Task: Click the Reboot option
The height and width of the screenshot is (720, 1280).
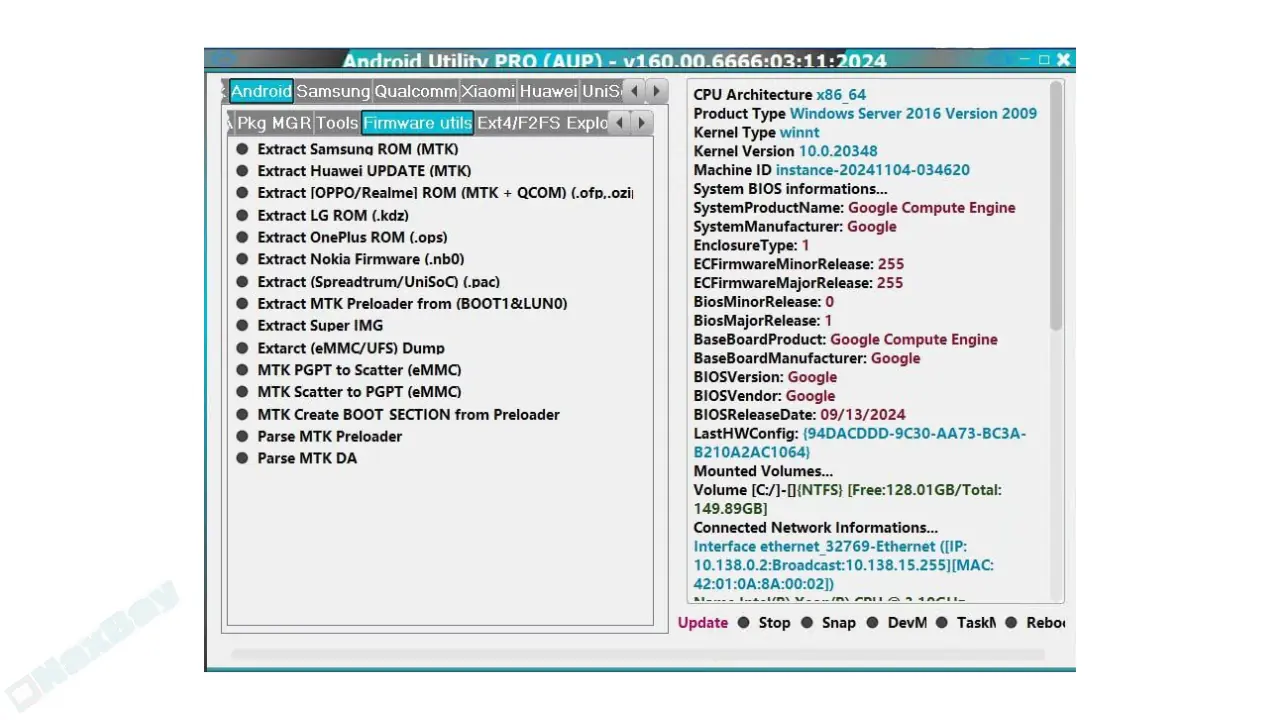Action: [1036, 622]
